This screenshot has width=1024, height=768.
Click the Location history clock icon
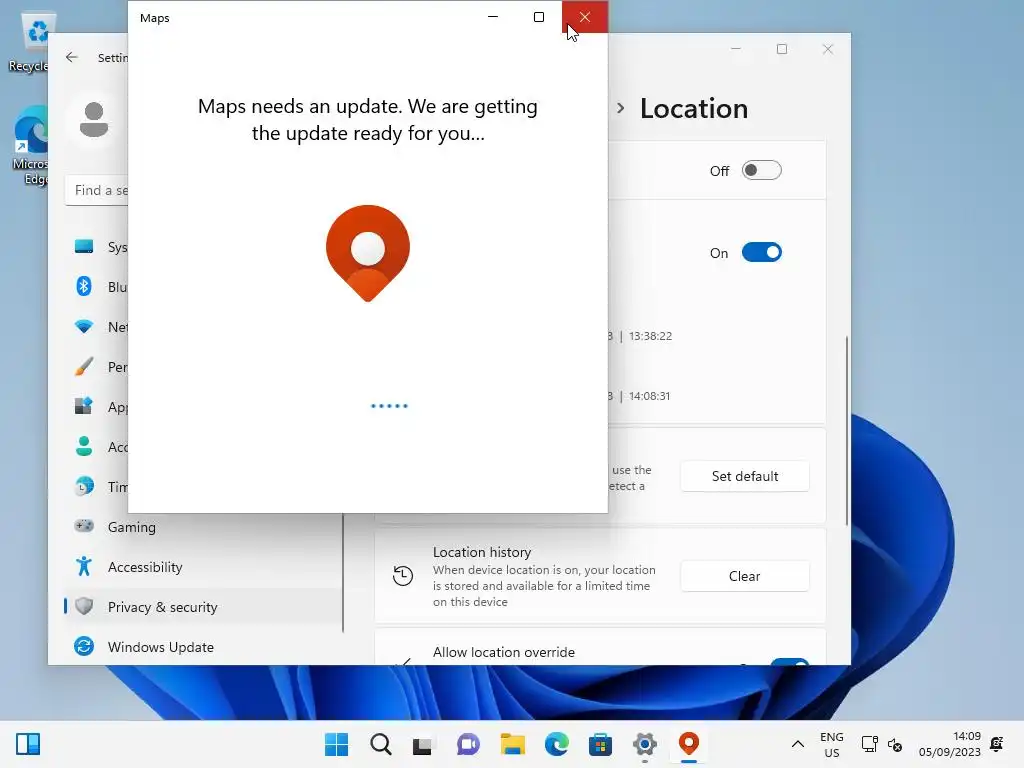[403, 576]
